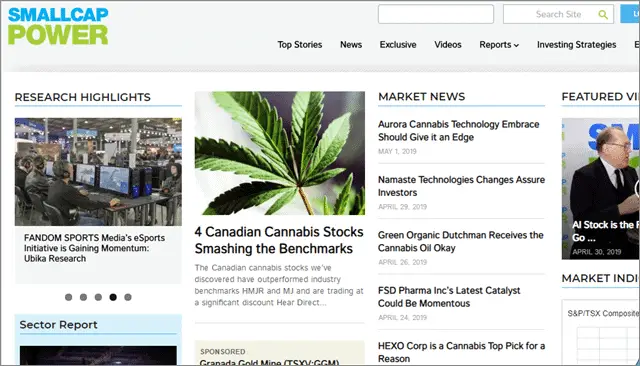This screenshot has height=366, width=640.
Task: Play the AI Stock featured video
Action: click(600, 189)
